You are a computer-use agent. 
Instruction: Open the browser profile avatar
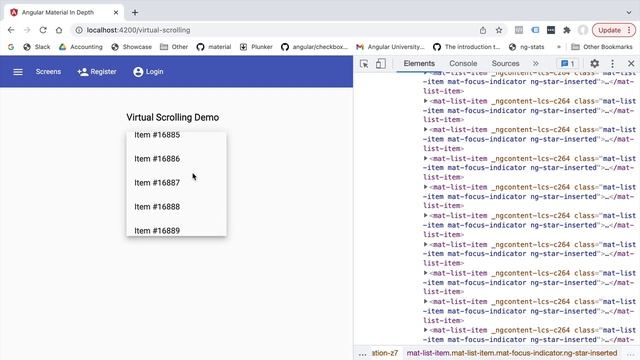click(x=583, y=30)
